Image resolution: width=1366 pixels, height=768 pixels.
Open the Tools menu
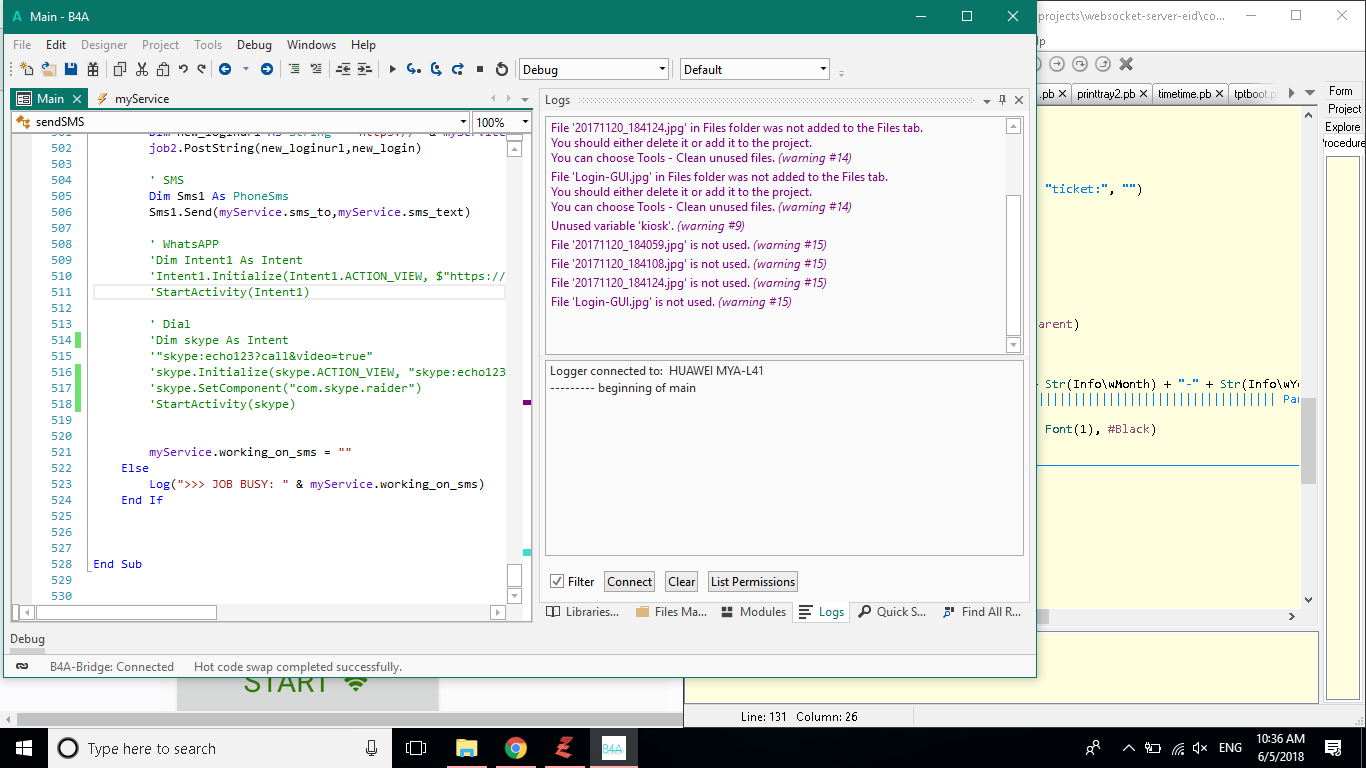coord(208,45)
